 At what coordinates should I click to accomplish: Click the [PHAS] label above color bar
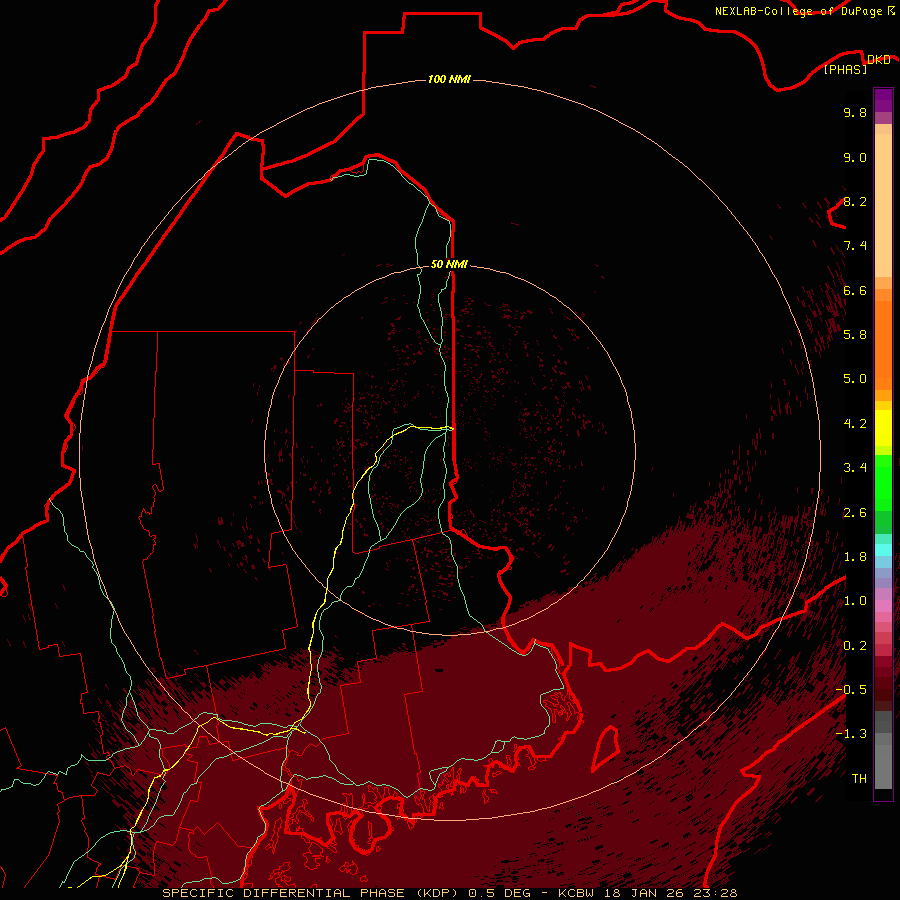coord(845,69)
